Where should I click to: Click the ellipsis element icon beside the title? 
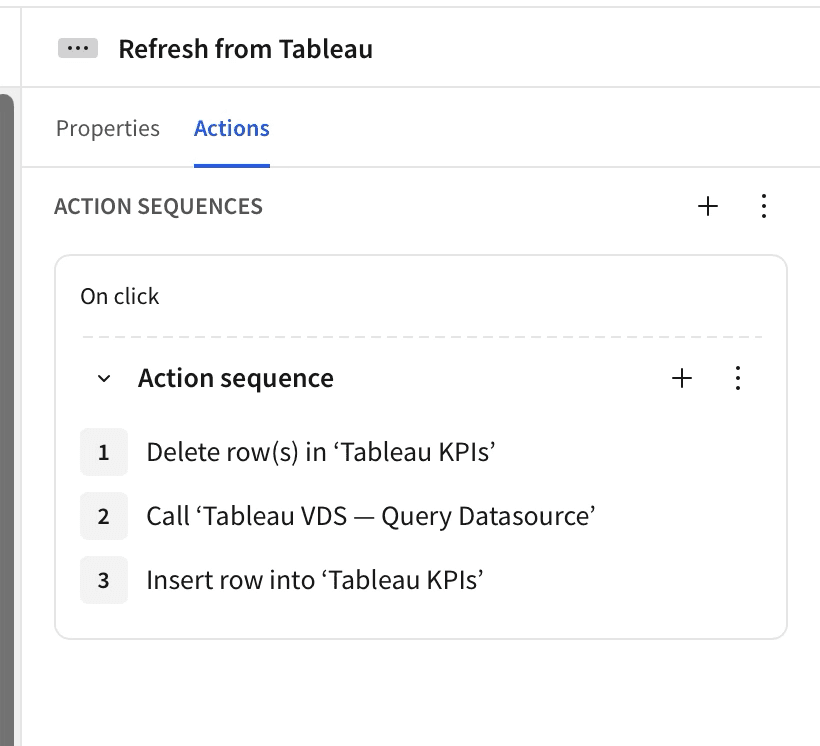pos(78,49)
